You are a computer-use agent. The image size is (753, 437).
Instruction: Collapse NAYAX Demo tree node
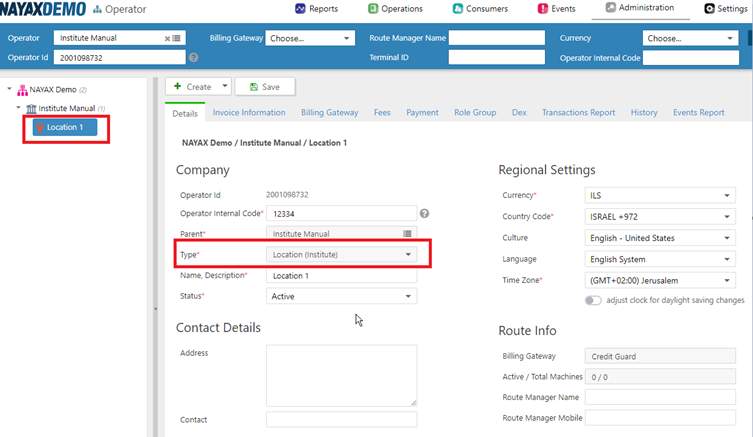(9, 89)
